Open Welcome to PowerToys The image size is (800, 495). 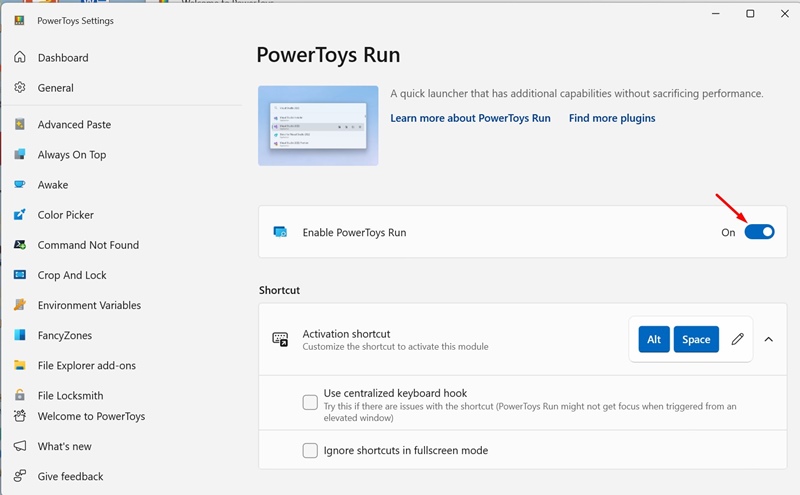pos(91,416)
